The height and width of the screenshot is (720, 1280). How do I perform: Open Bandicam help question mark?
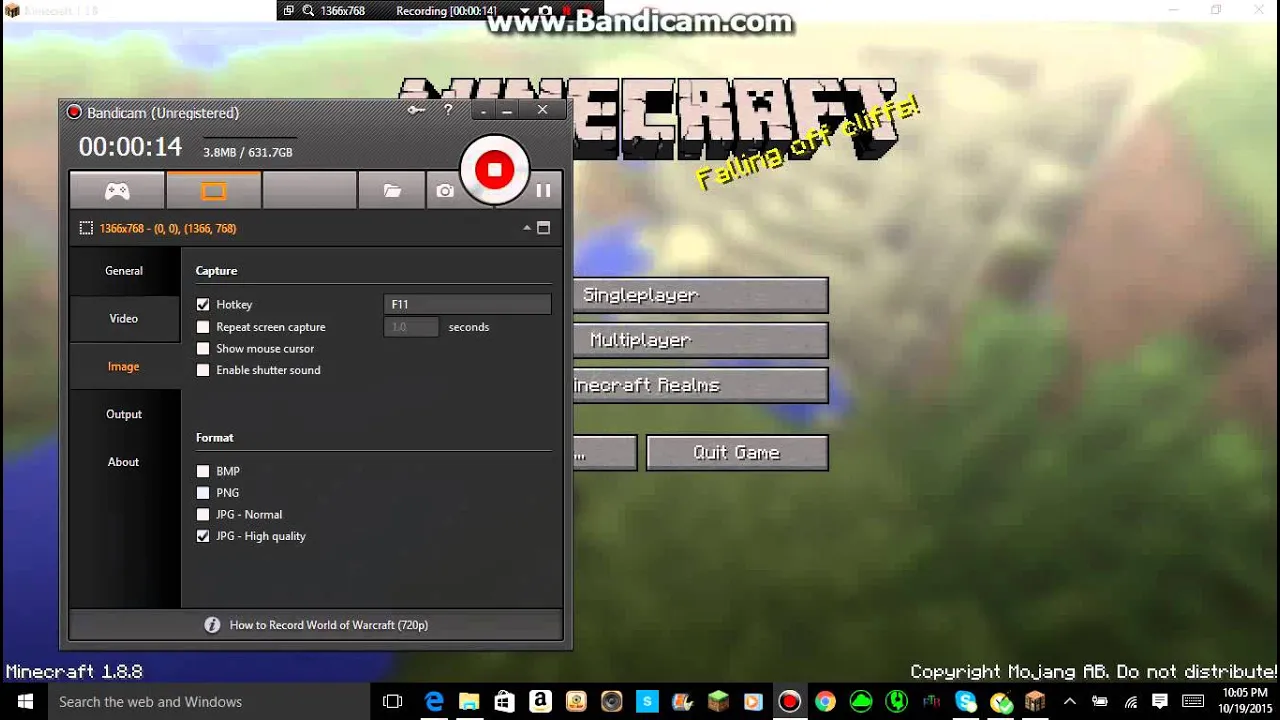(448, 110)
